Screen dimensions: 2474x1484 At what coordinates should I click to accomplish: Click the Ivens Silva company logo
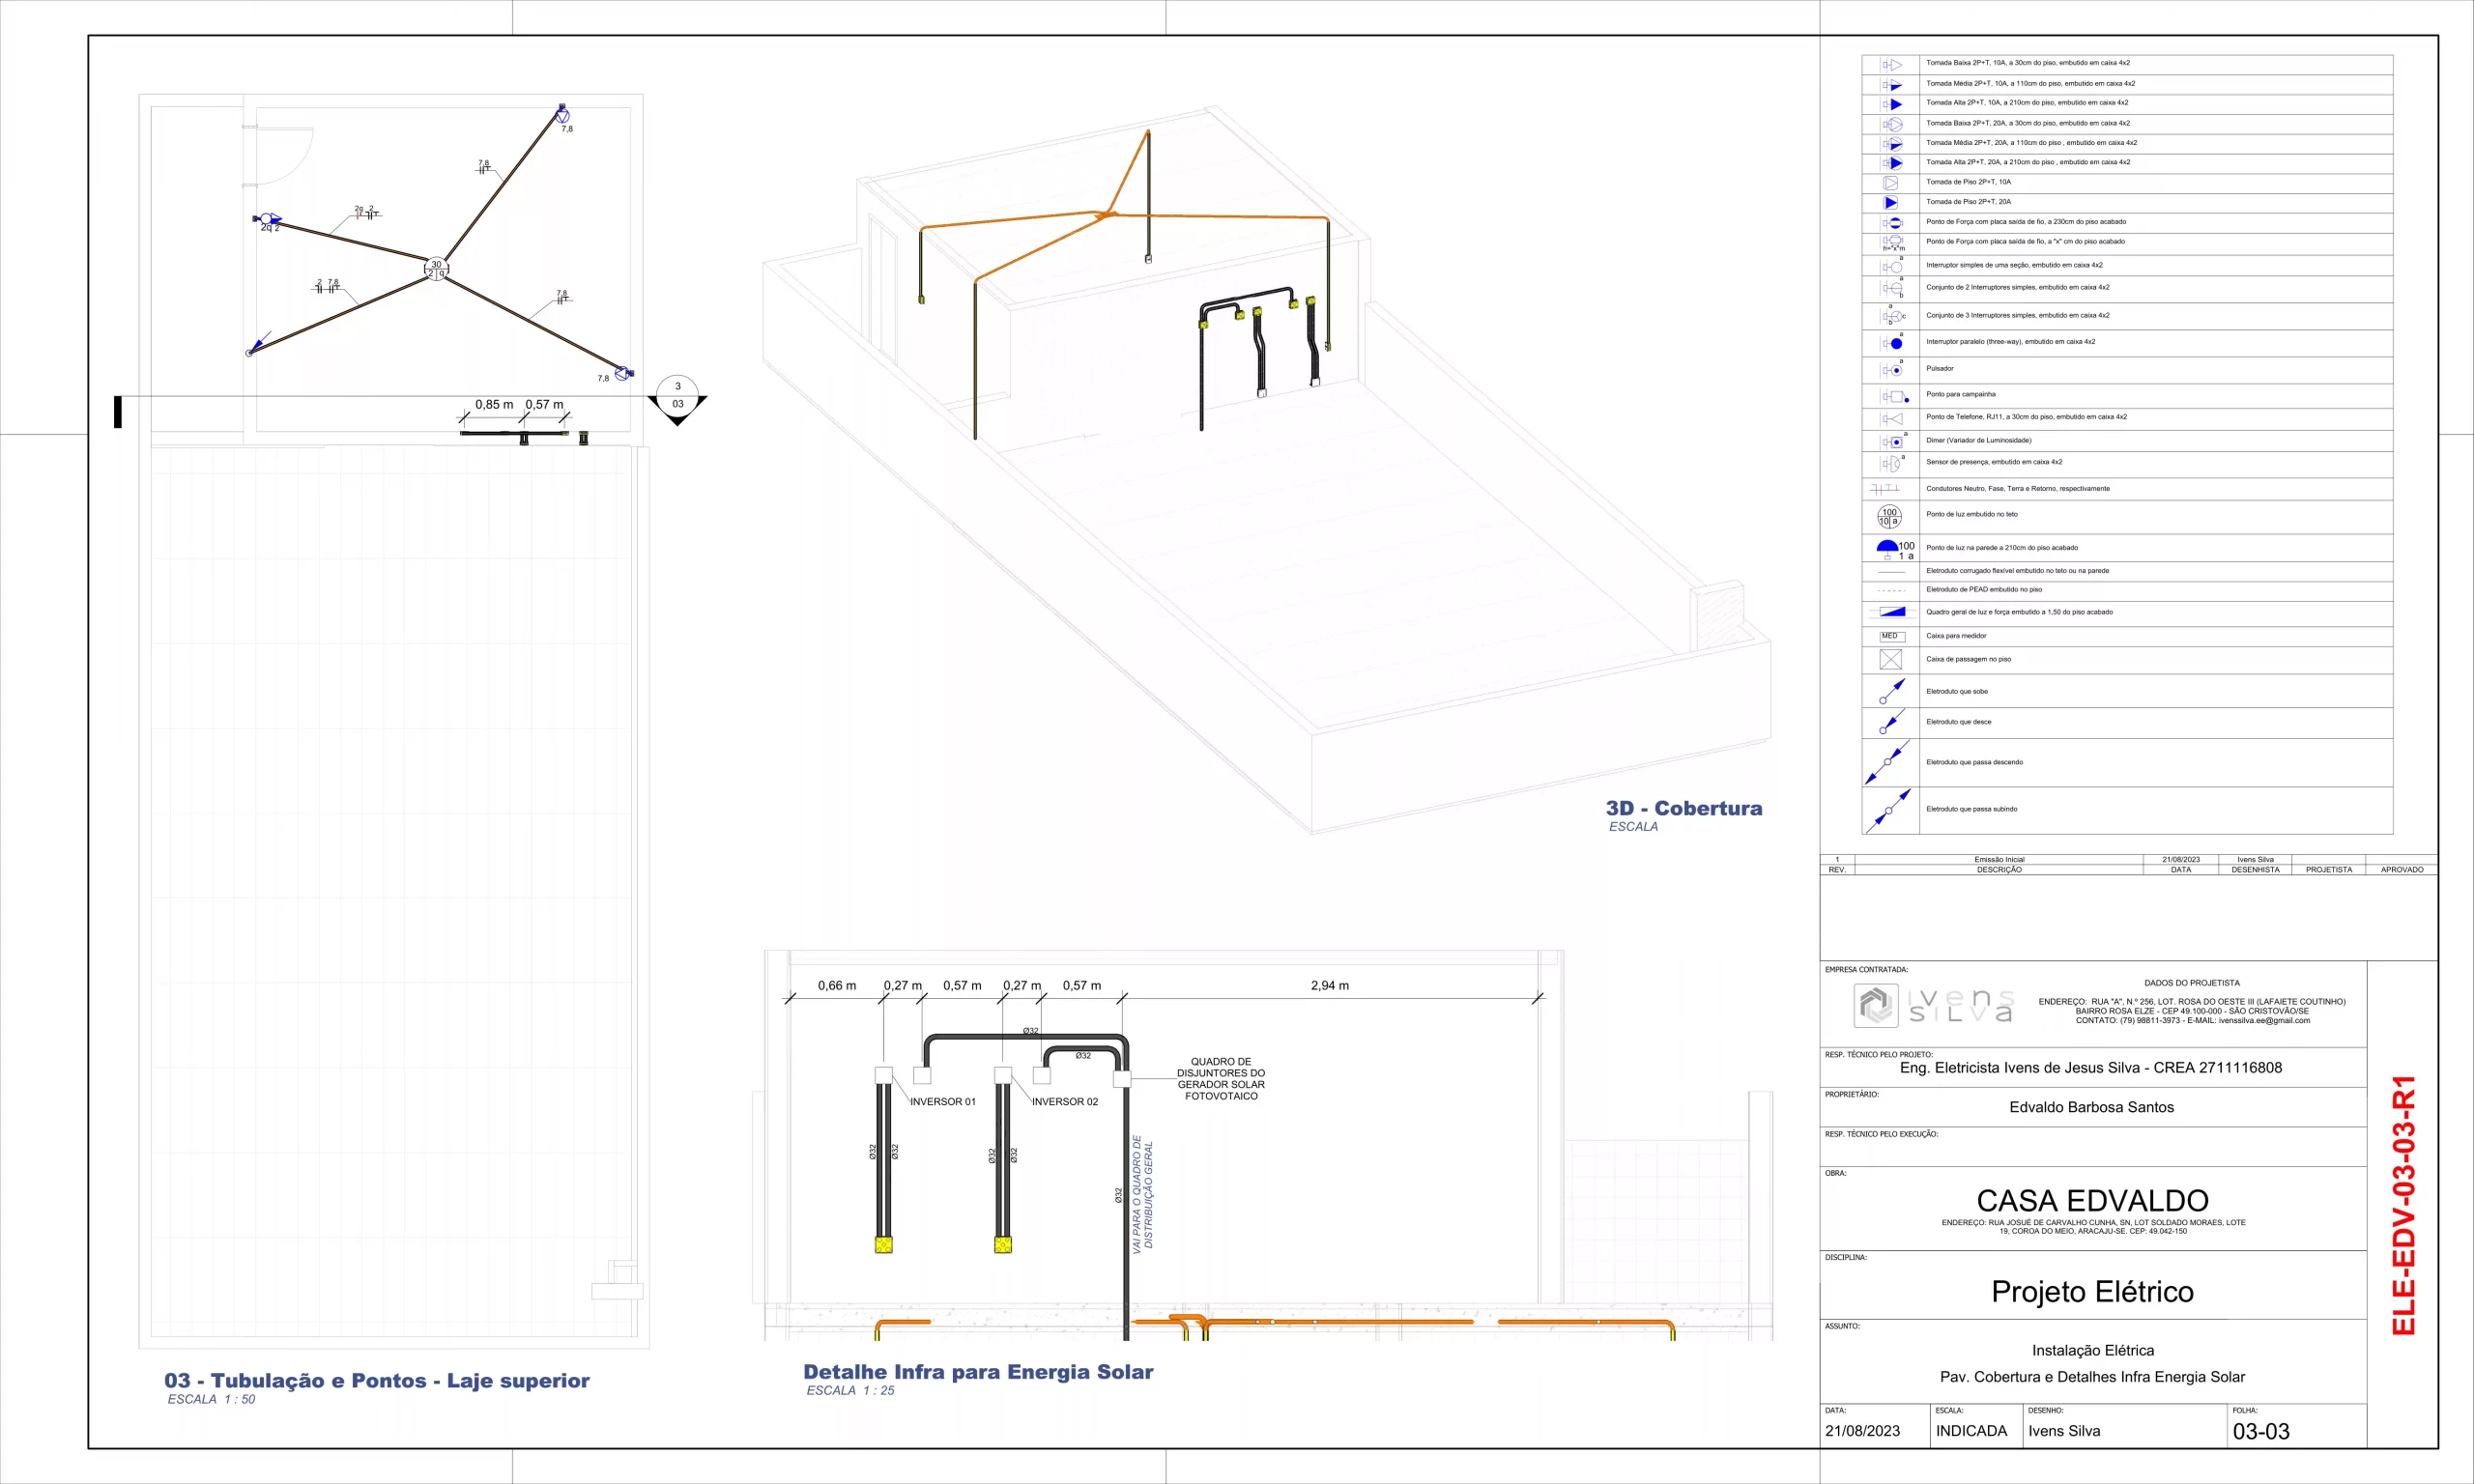[x=1934, y=1005]
